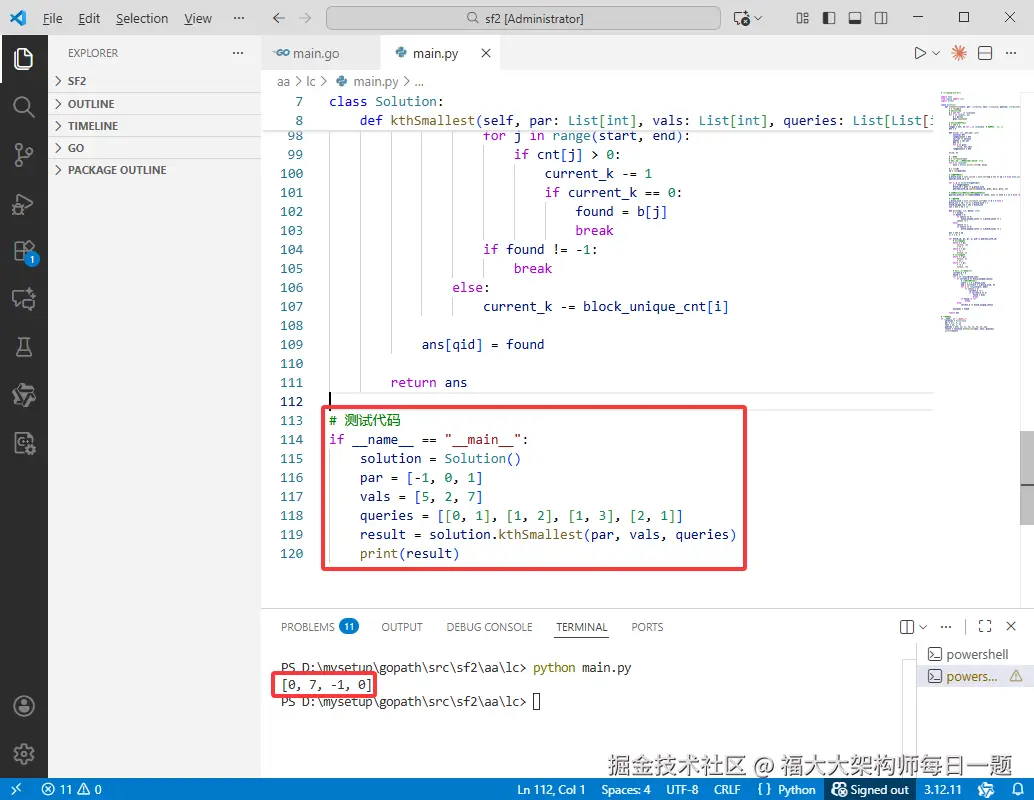Open the Extensions view with badge

coord(25,252)
